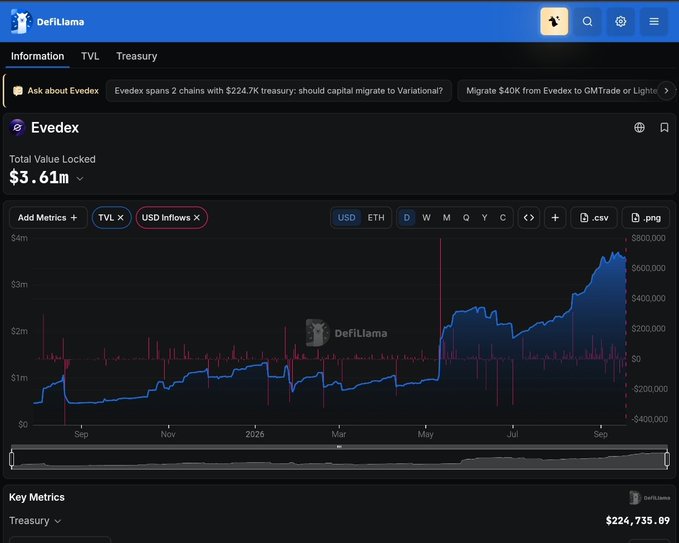Screen dimensions: 679x543
Task: Open the search magnifier icon
Action: (x=587, y=21)
